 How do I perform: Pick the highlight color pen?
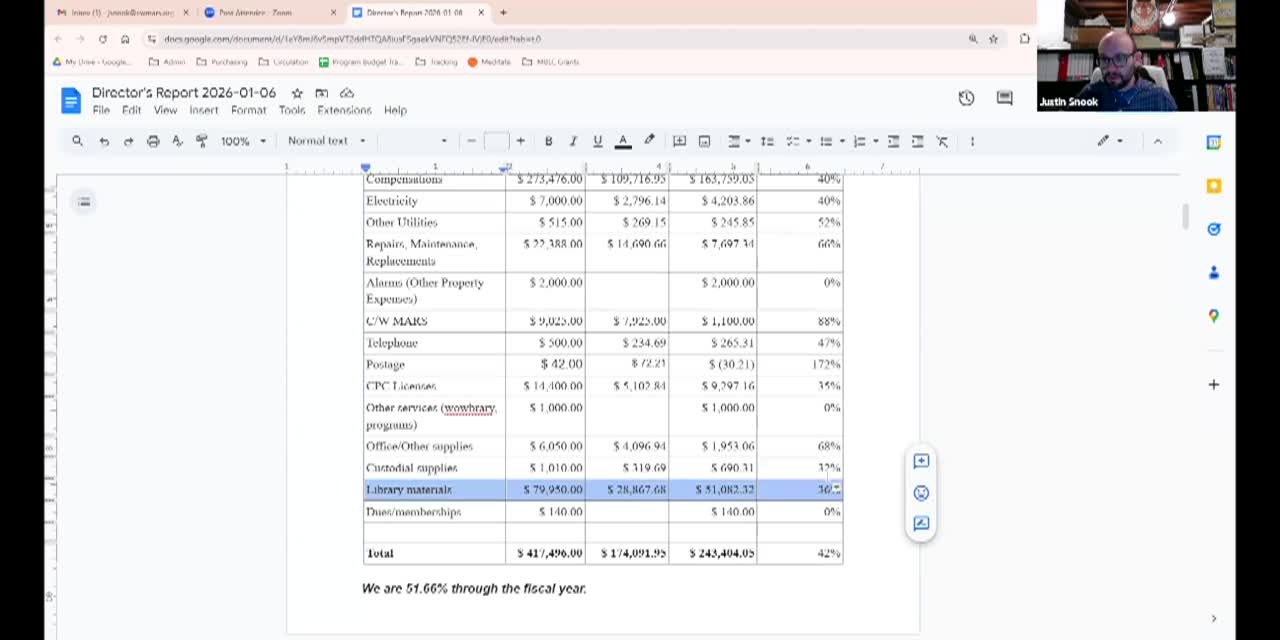tap(649, 141)
